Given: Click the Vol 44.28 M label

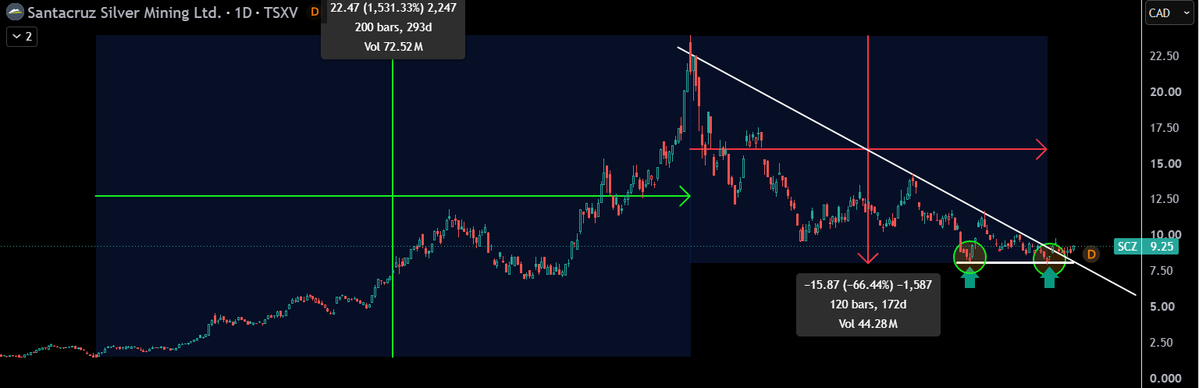Looking at the screenshot, I should 868,323.
